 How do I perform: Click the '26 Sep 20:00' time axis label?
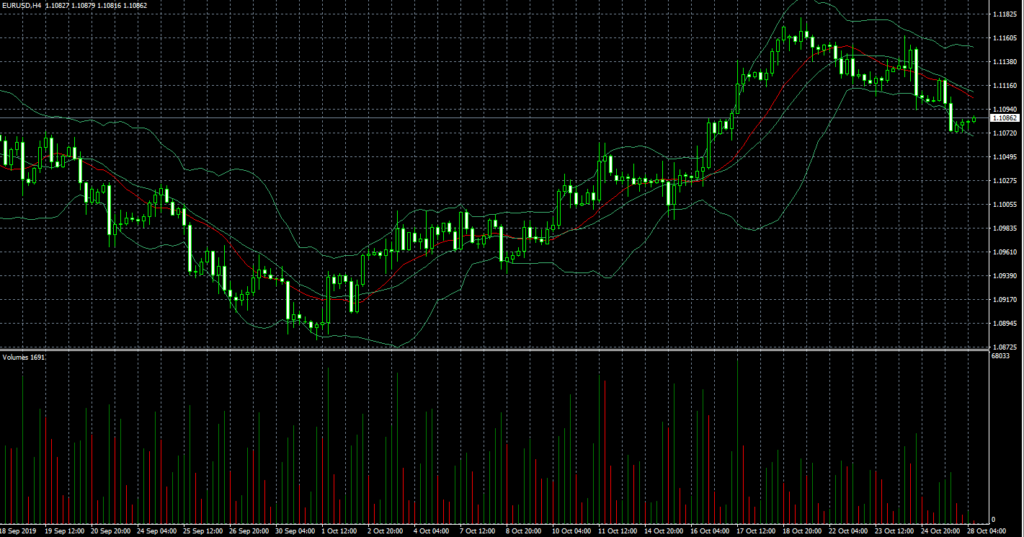(249, 531)
